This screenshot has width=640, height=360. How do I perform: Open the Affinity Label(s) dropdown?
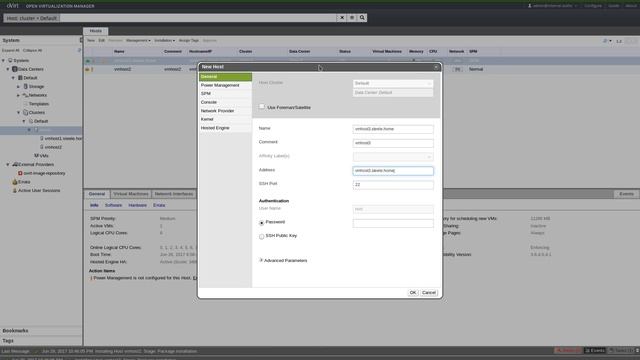[393, 157]
